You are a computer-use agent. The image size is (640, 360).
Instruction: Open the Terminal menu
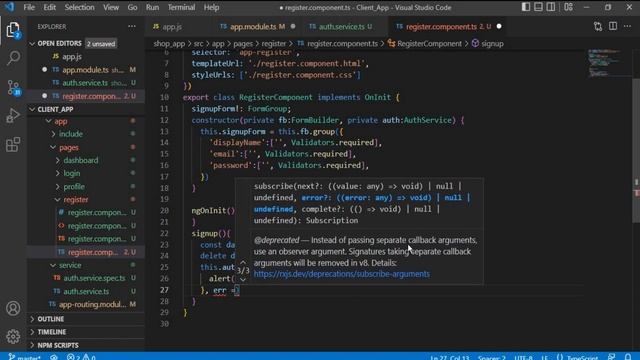click(x=181, y=7)
